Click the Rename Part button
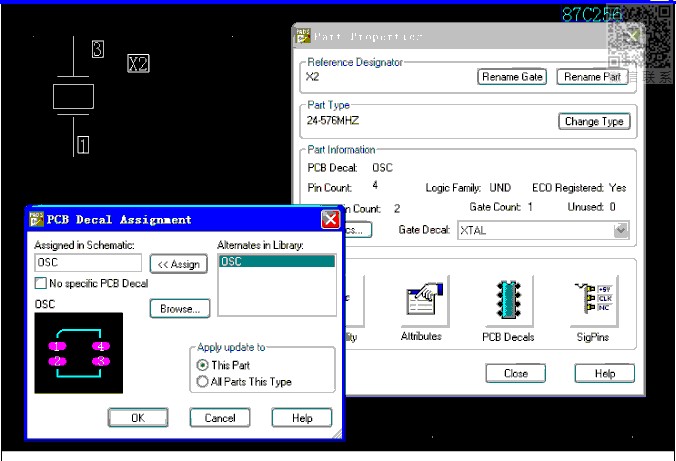This screenshot has height=461, width=676. (592, 77)
